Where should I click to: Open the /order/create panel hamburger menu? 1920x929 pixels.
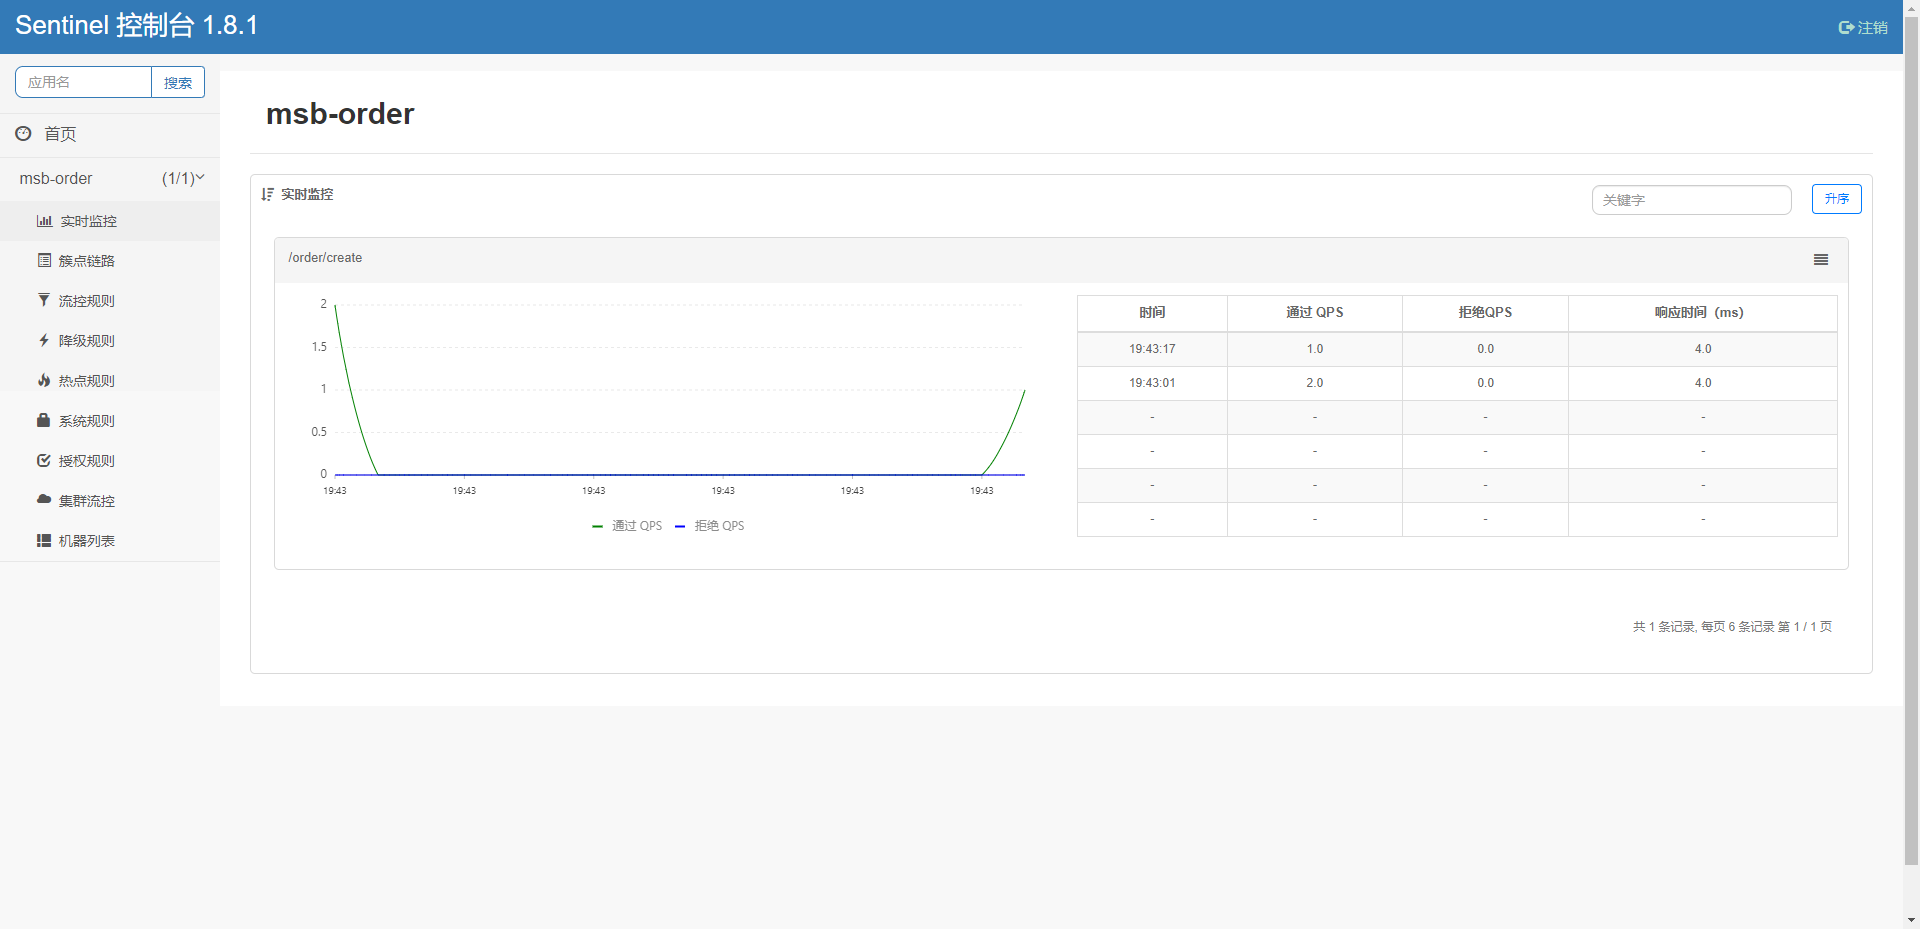1821,259
